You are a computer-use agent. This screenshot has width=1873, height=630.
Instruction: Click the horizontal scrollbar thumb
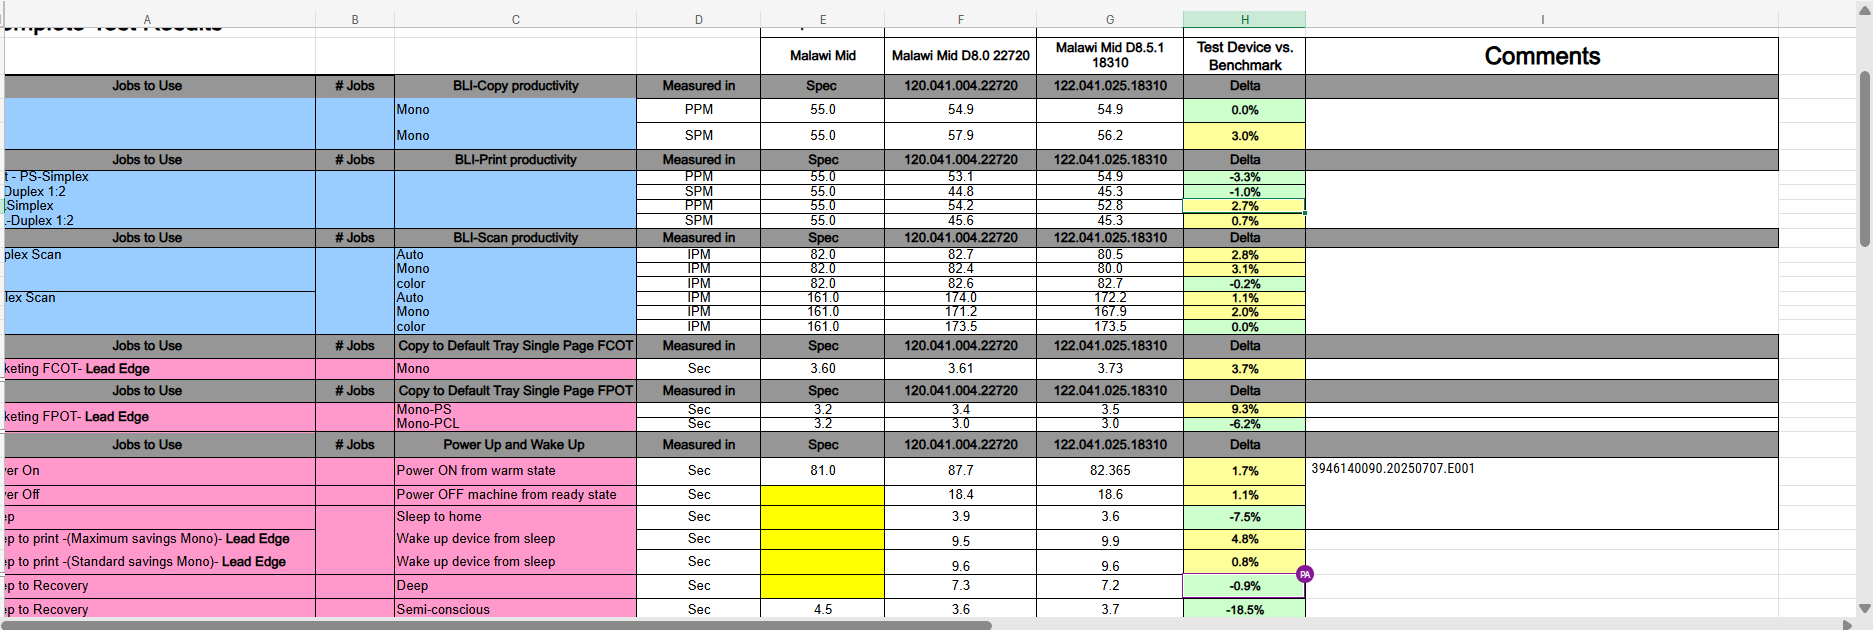pyautogui.click(x=496, y=625)
